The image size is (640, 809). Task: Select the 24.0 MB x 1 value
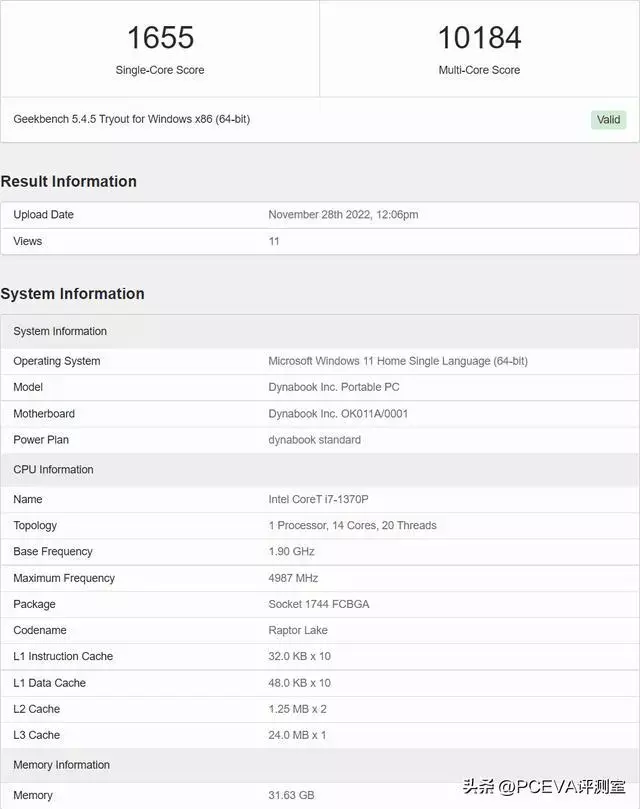(297, 735)
